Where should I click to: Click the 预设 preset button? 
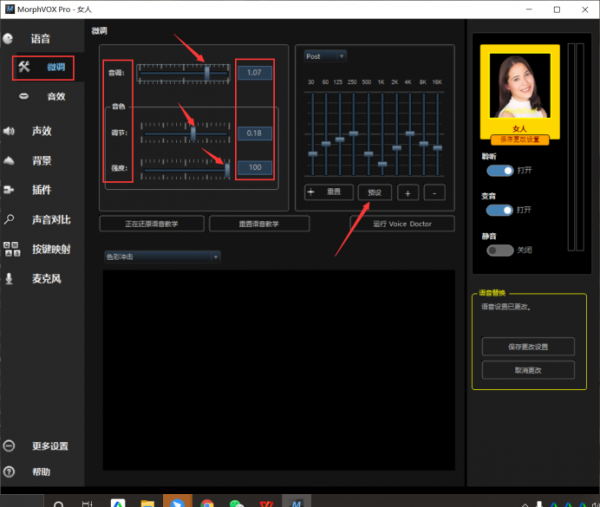375,192
